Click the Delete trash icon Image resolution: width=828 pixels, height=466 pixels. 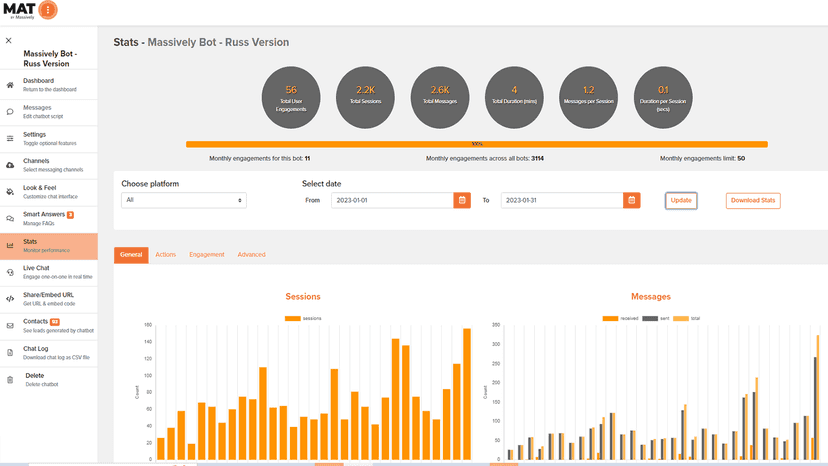click(x=10, y=379)
